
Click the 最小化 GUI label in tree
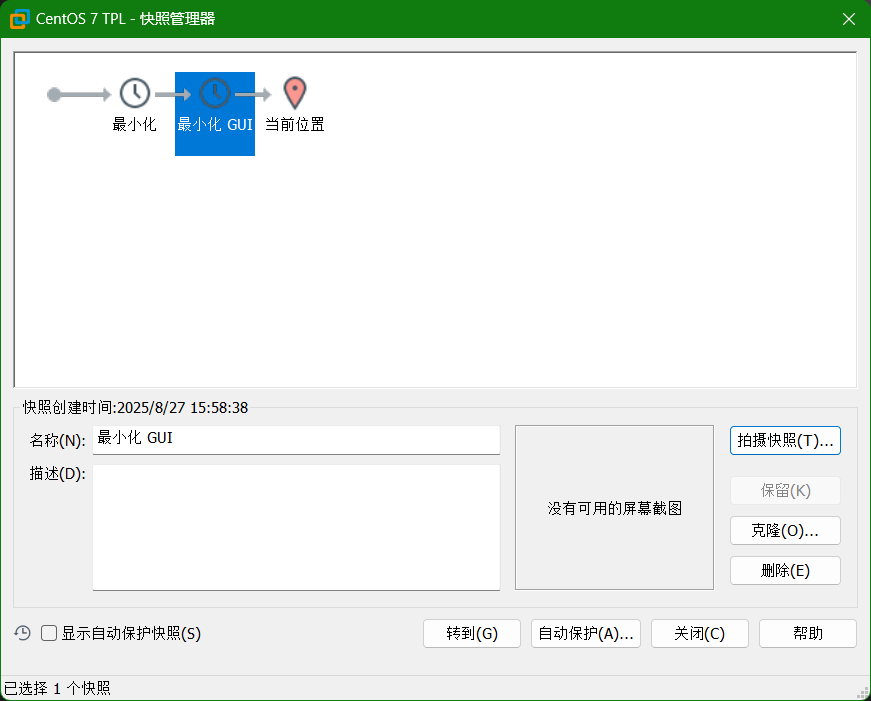tap(215, 124)
